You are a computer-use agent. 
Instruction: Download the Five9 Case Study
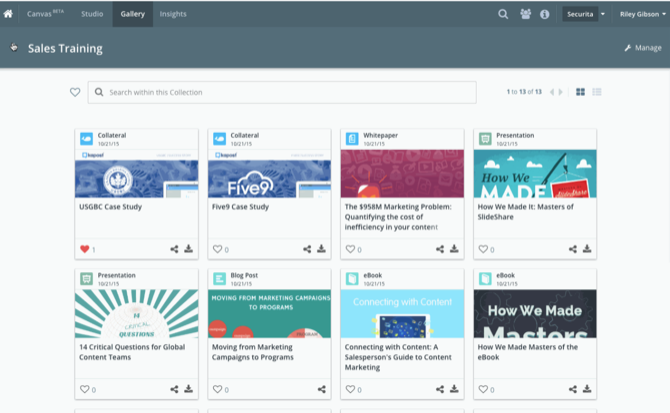click(322, 249)
